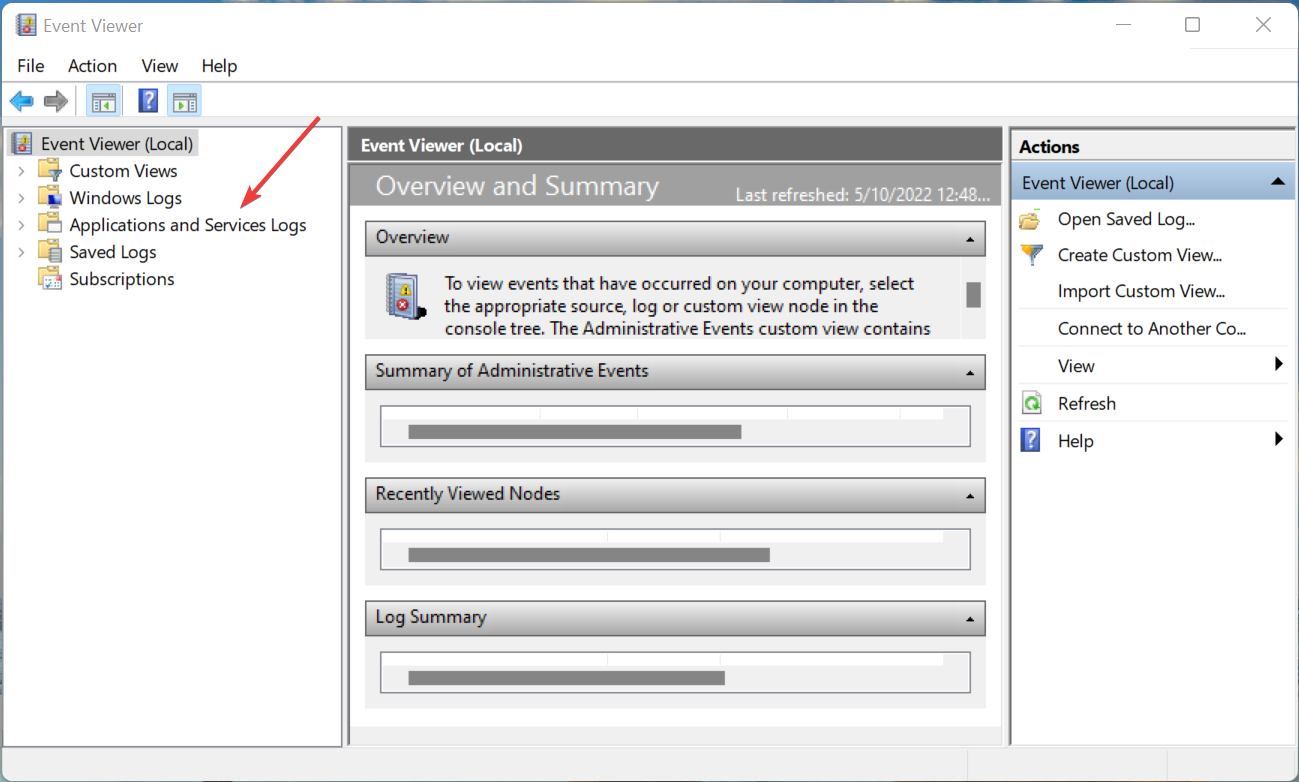Click the Open Saved Log folder icon

pyautogui.click(x=1031, y=220)
